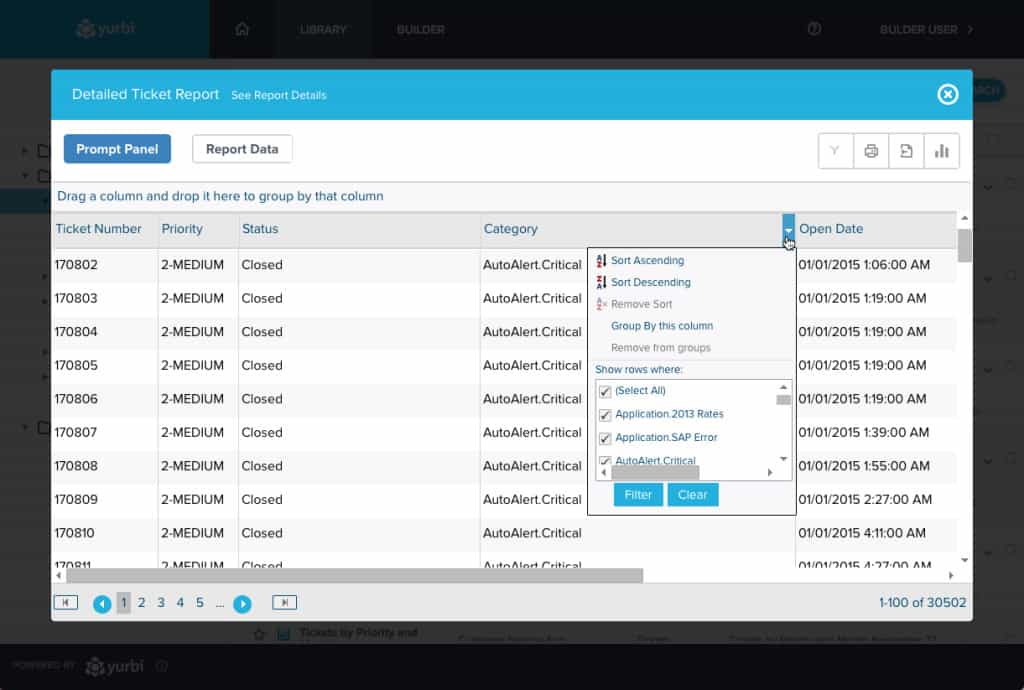1024x690 pixels.
Task: Open See Report Details link
Action: point(281,95)
